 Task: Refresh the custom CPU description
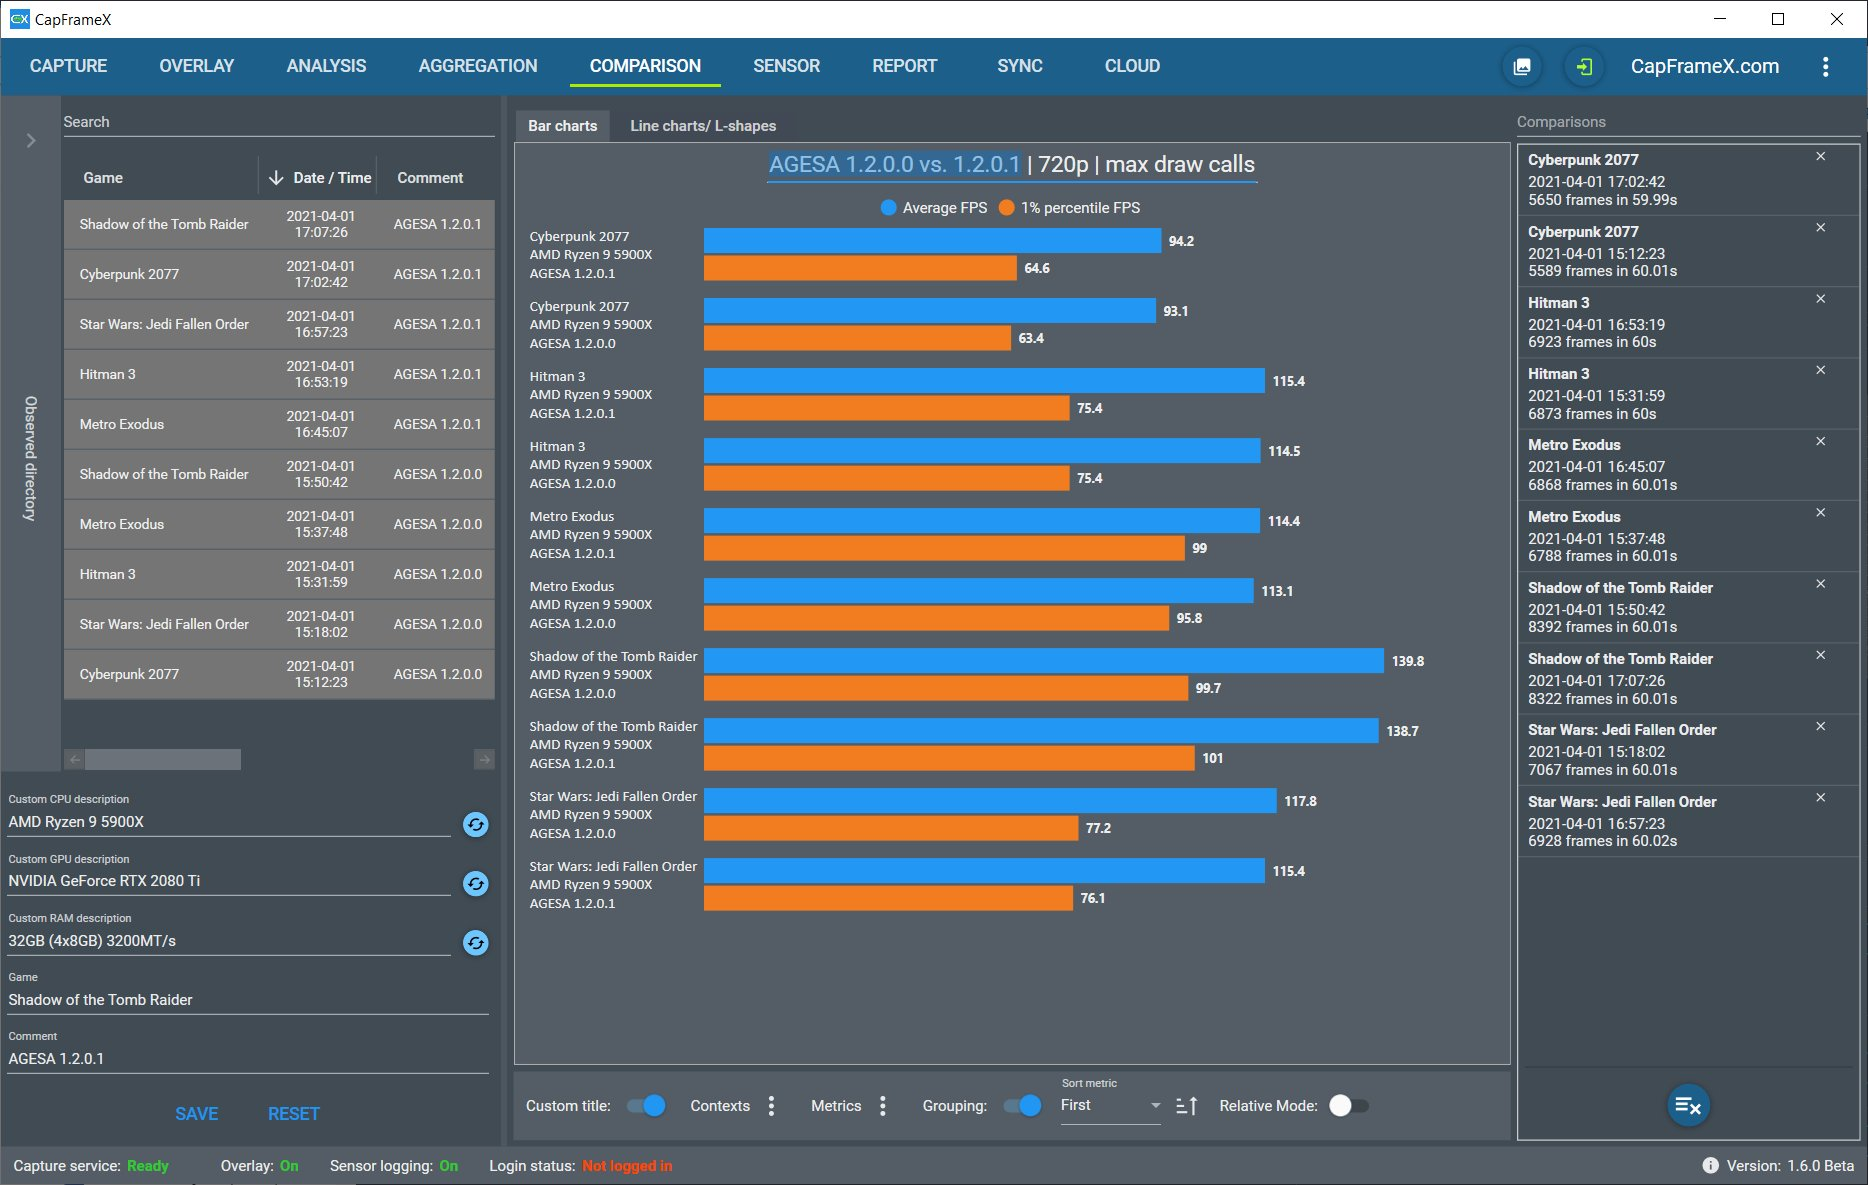(476, 824)
